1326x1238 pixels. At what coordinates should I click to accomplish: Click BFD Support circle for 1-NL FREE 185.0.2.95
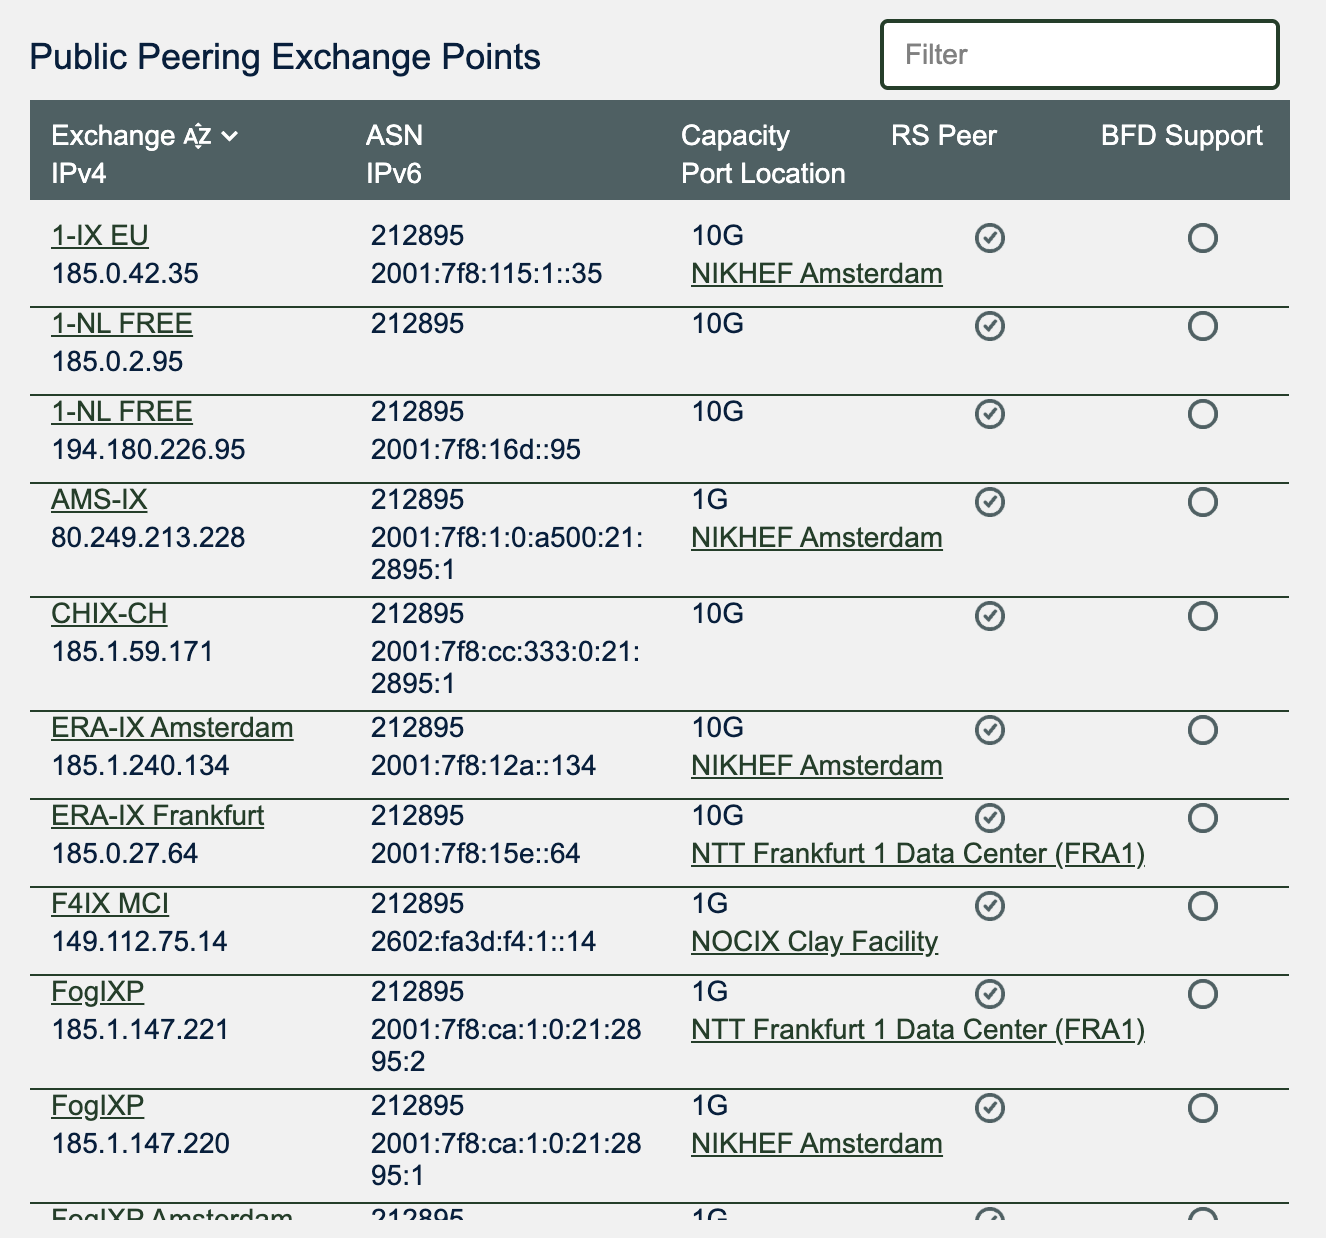(1202, 326)
